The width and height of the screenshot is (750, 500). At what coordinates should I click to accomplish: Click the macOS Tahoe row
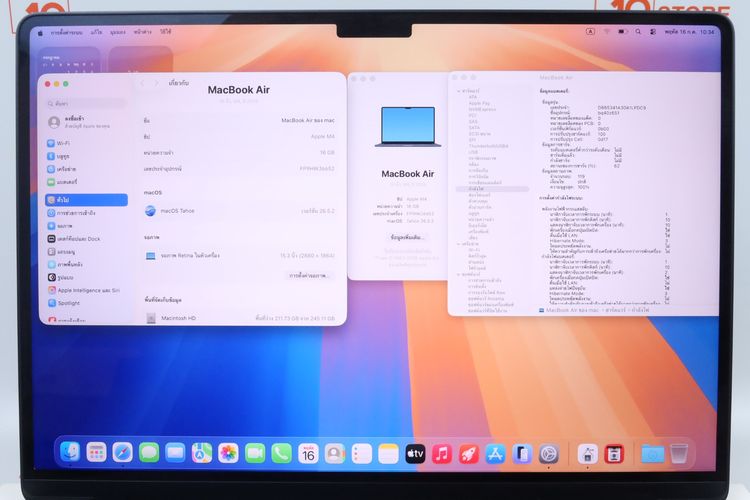239,211
